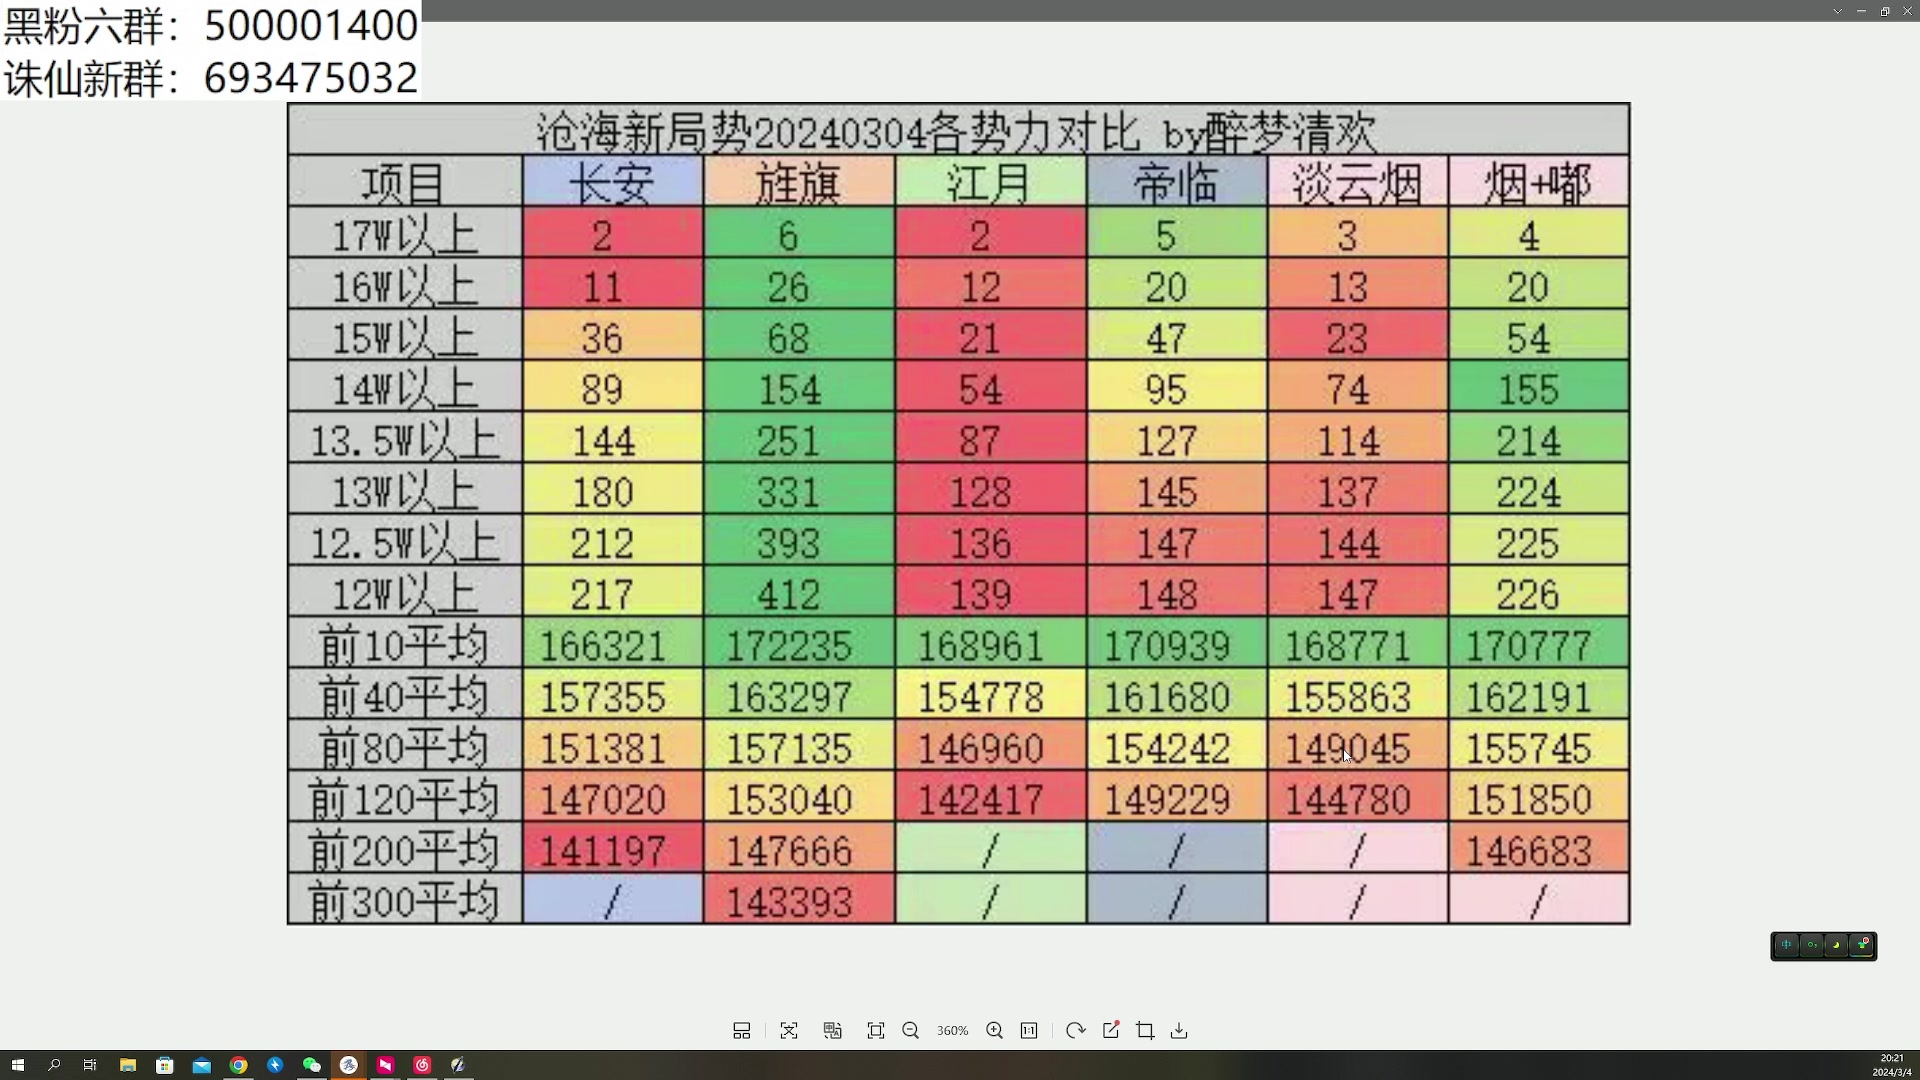1920x1080 pixels.
Task: Open Windows Search from the taskbar
Action: [53, 1065]
